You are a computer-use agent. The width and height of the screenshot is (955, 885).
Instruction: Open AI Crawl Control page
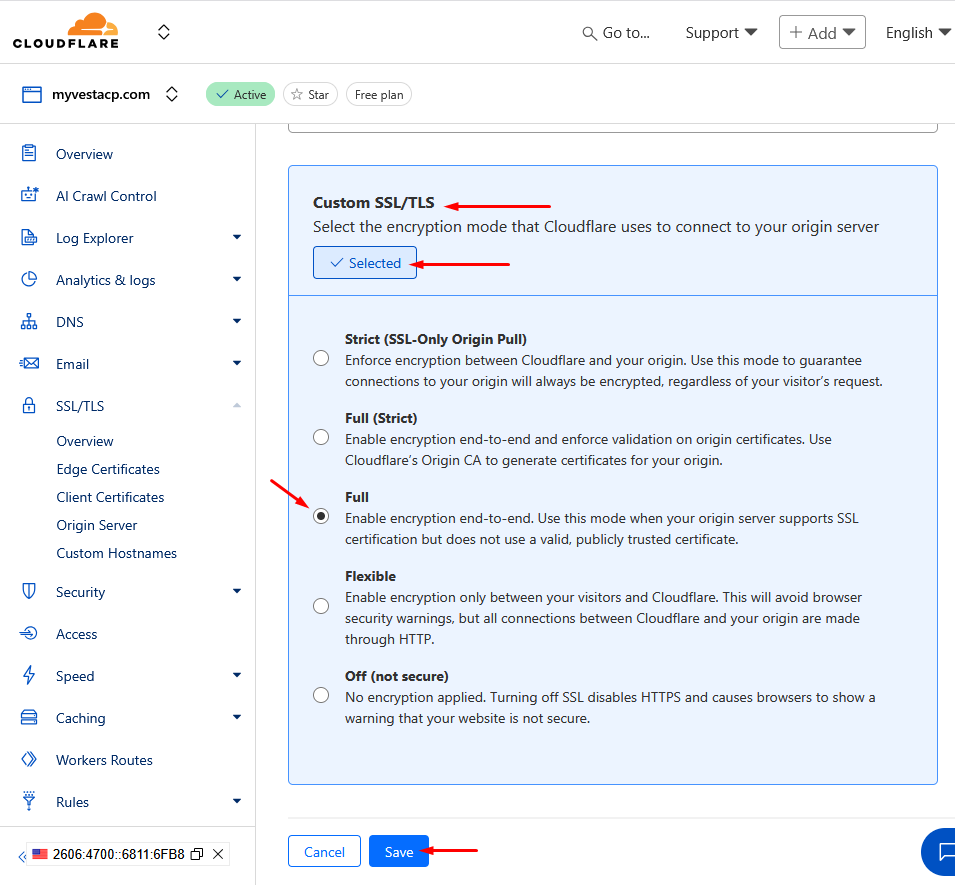tap(106, 196)
